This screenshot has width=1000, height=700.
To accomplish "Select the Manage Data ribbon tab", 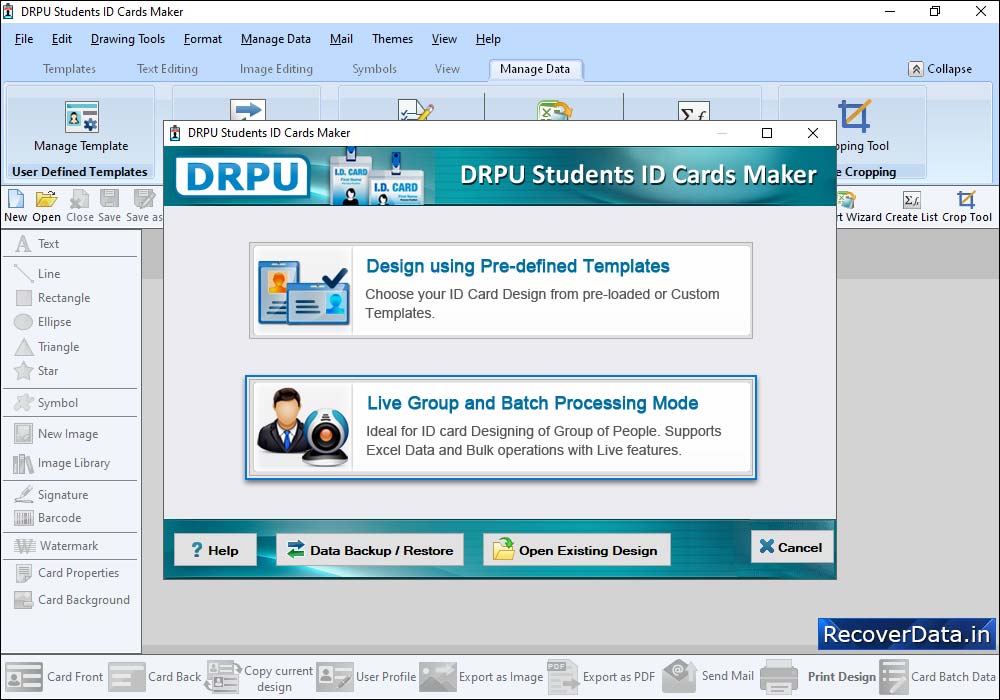I will [535, 69].
